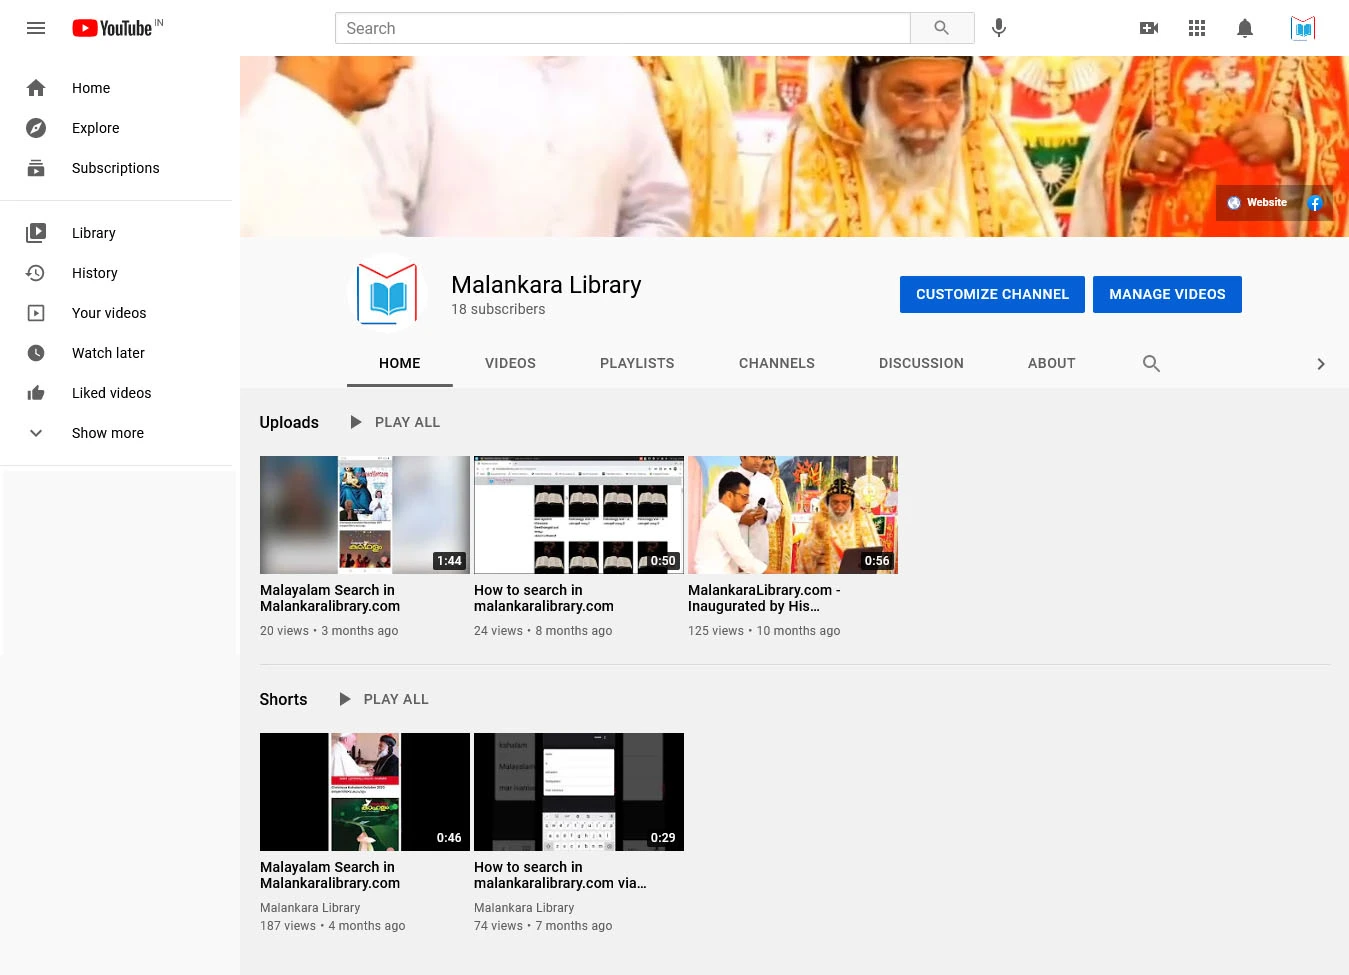This screenshot has height=975, width=1349.
Task: Open Shorts thumbnail with 0:29 duration
Action: click(579, 792)
